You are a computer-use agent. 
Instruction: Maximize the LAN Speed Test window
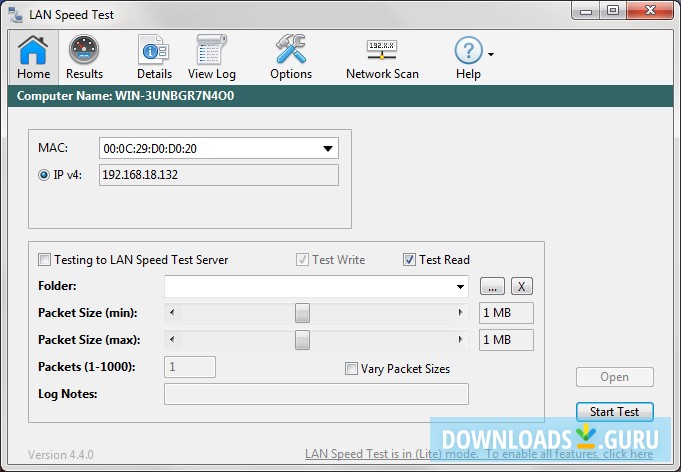point(613,11)
